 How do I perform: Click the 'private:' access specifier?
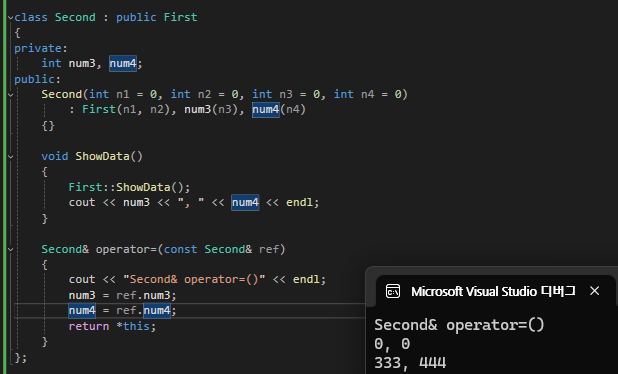pyautogui.click(x=41, y=48)
